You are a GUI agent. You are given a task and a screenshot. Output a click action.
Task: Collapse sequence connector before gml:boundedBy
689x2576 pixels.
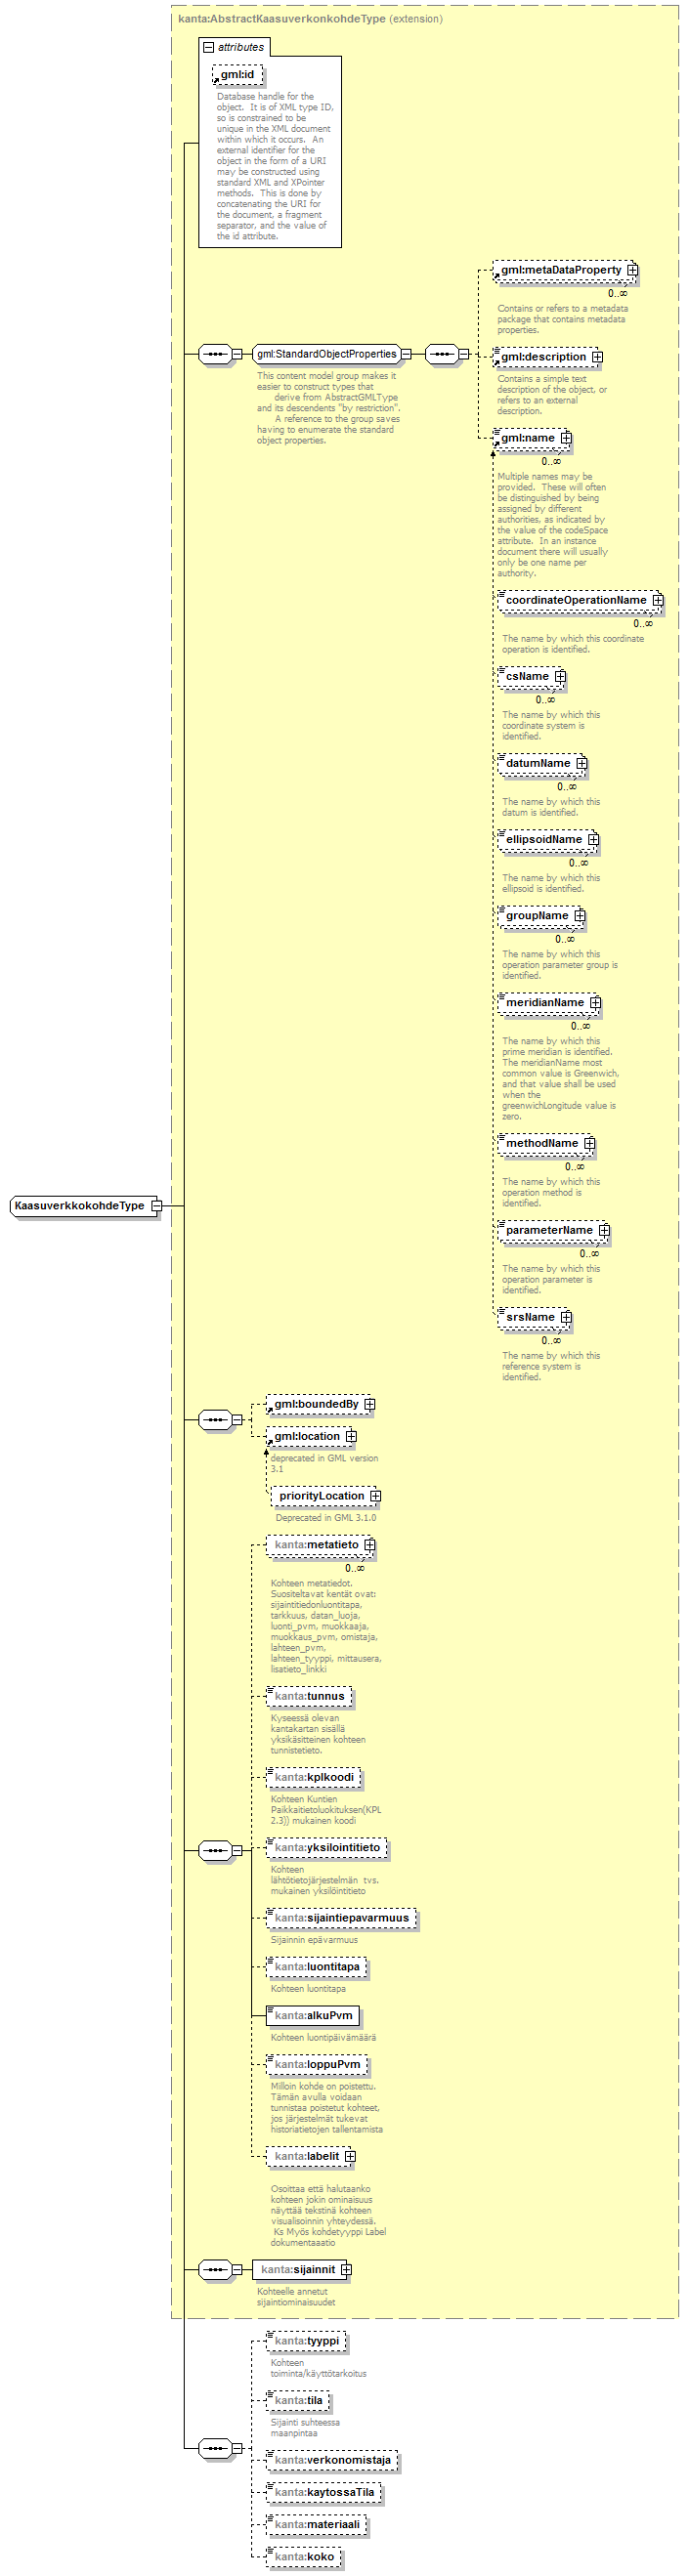click(237, 1420)
